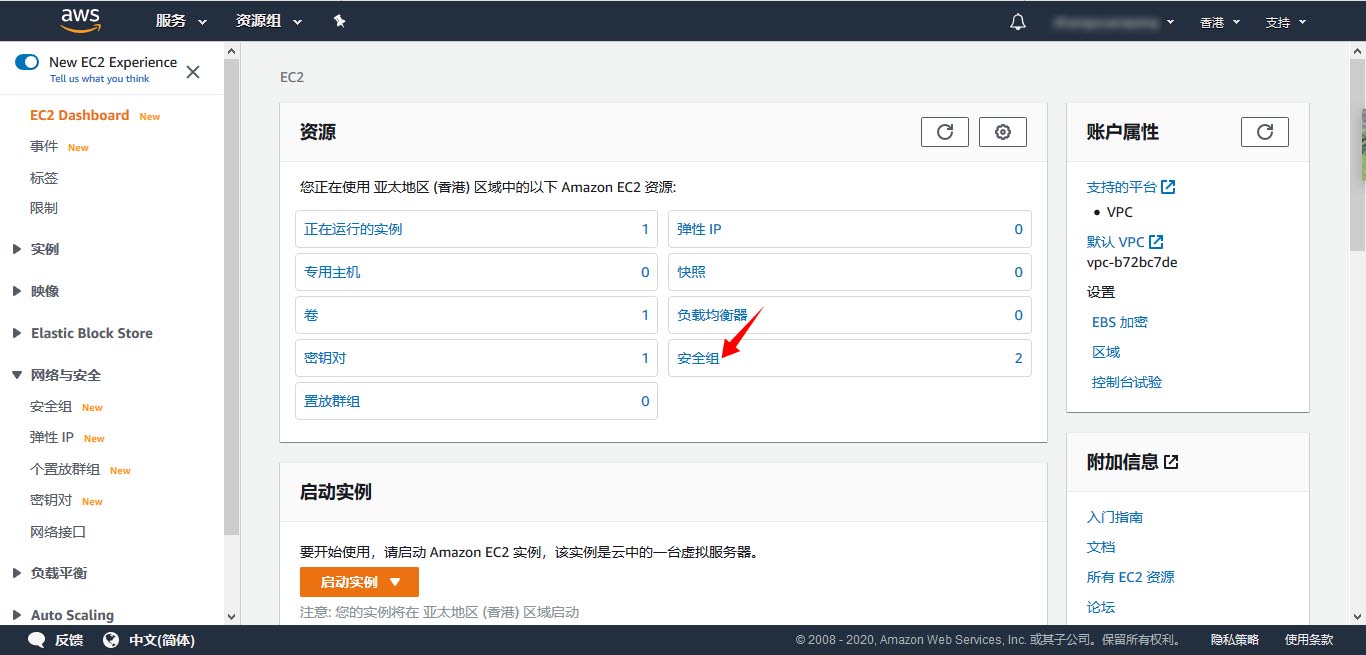1366x655 pixels.
Task: Open 限制 in sidebar
Action: click(44, 208)
